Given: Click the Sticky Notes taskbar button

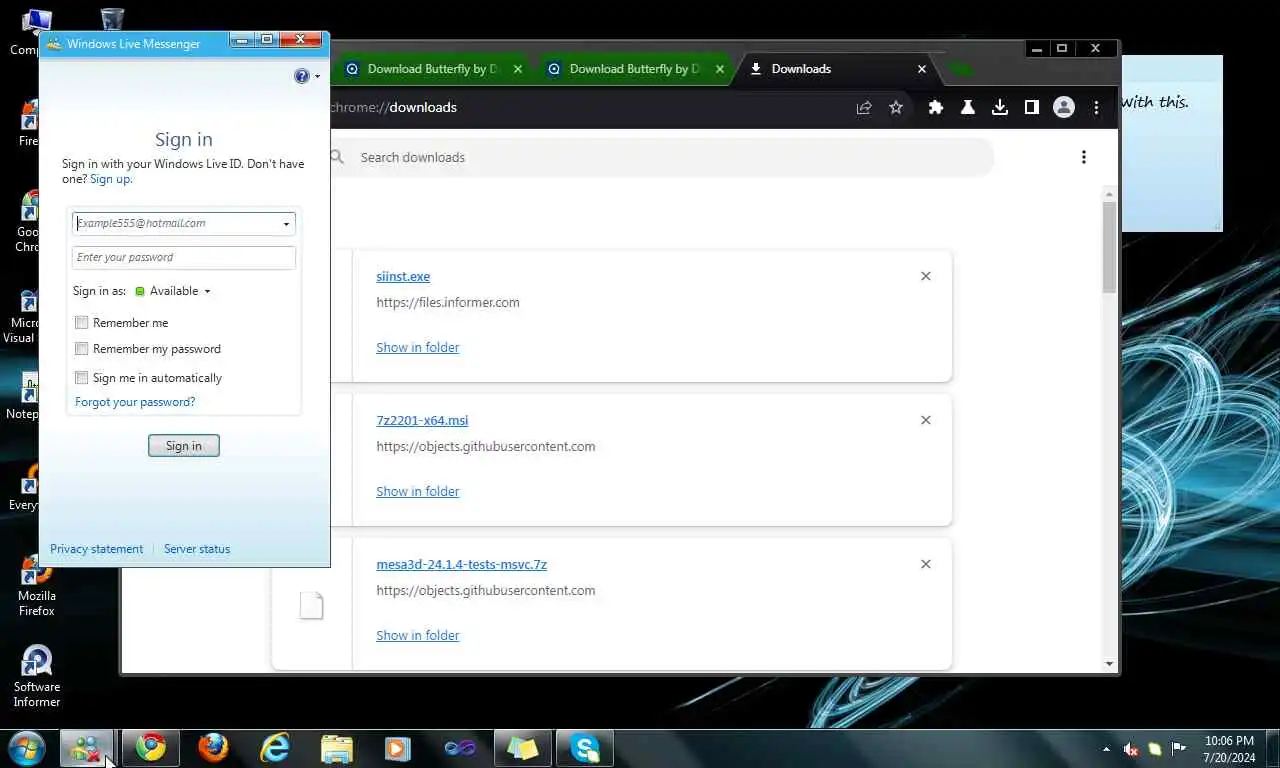Looking at the screenshot, I should [x=522, y=748].
